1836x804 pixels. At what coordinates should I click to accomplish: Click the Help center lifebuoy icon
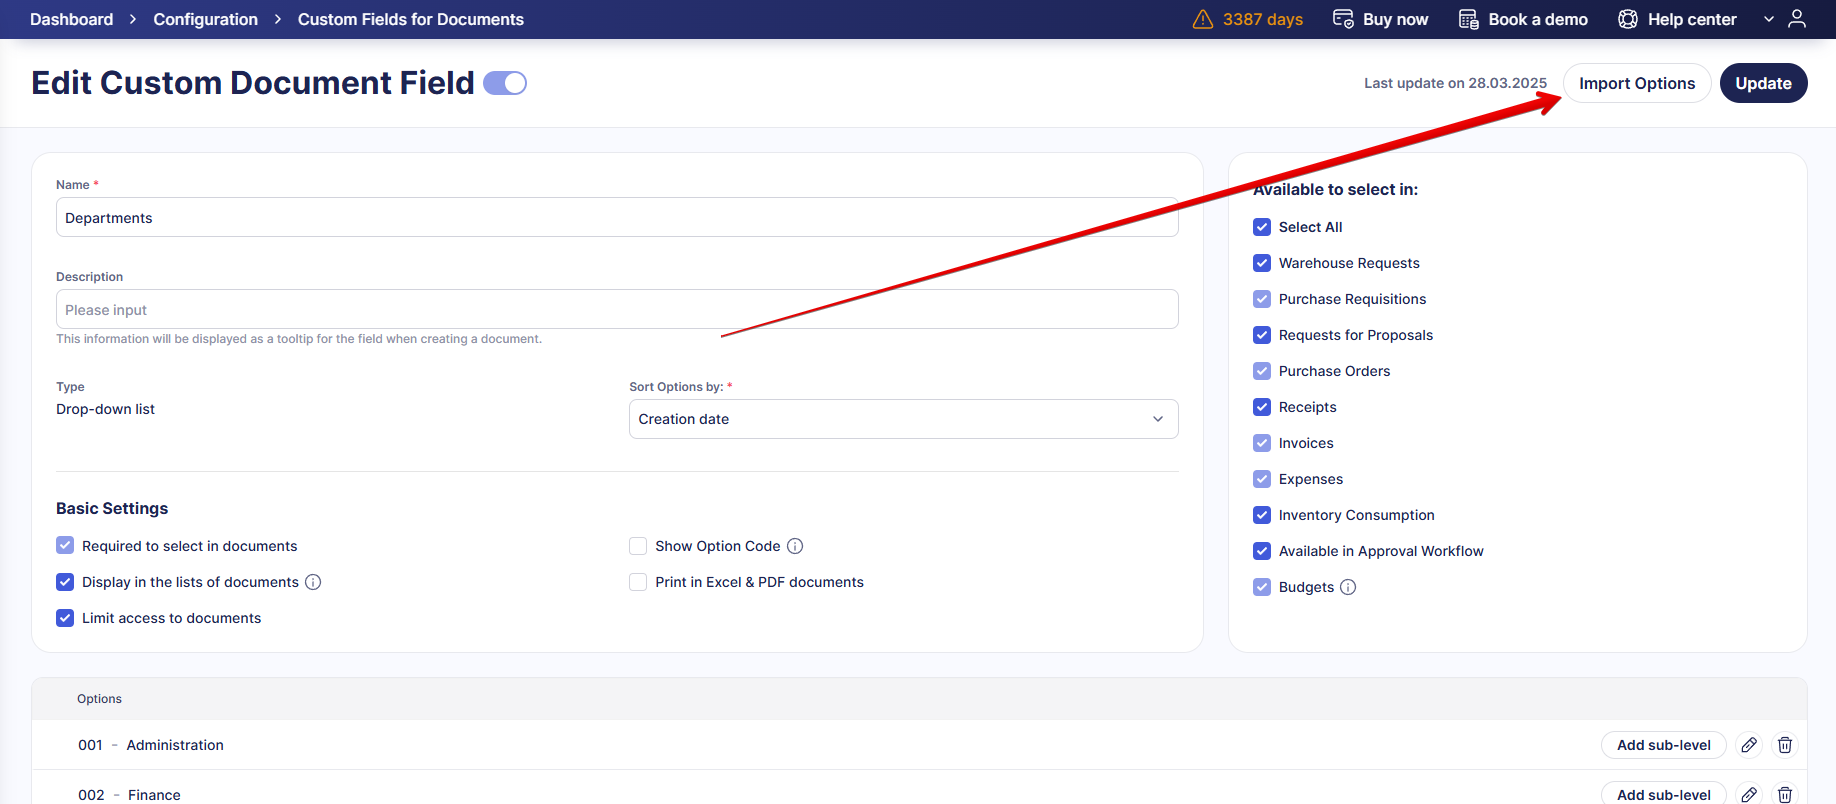[x=1628, y=19]
